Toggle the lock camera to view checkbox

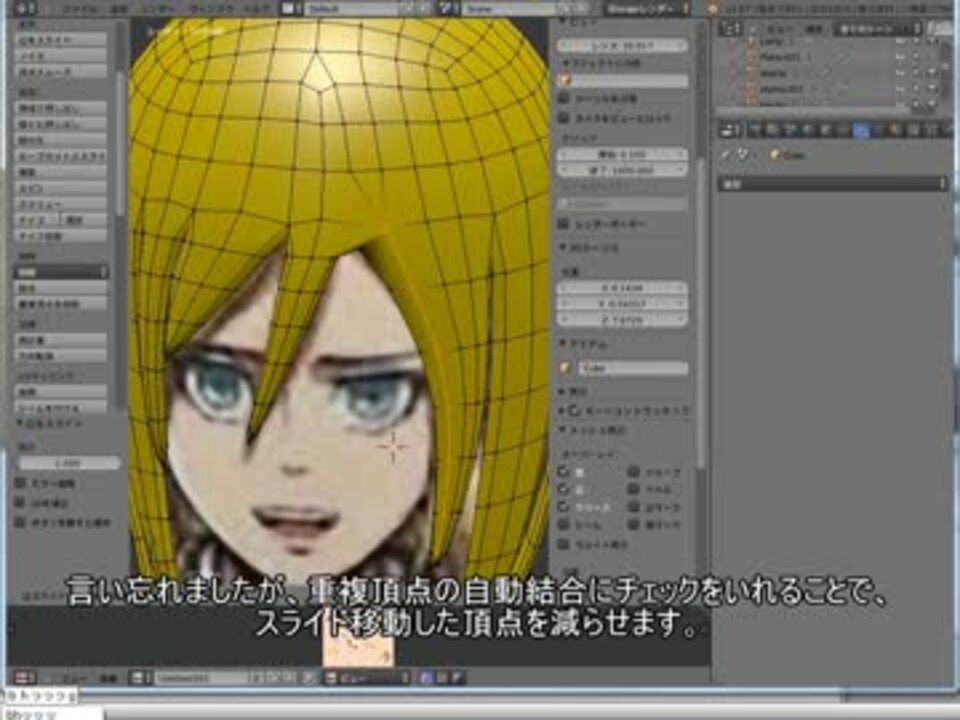click(564, 118)
